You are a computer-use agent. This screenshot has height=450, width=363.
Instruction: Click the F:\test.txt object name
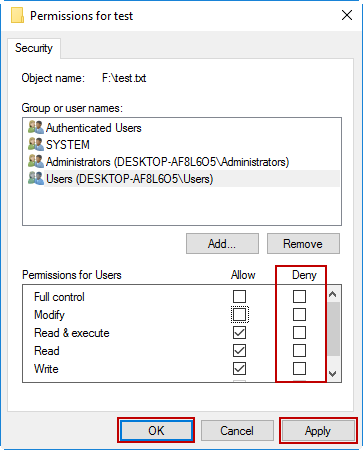coord(124,78)
